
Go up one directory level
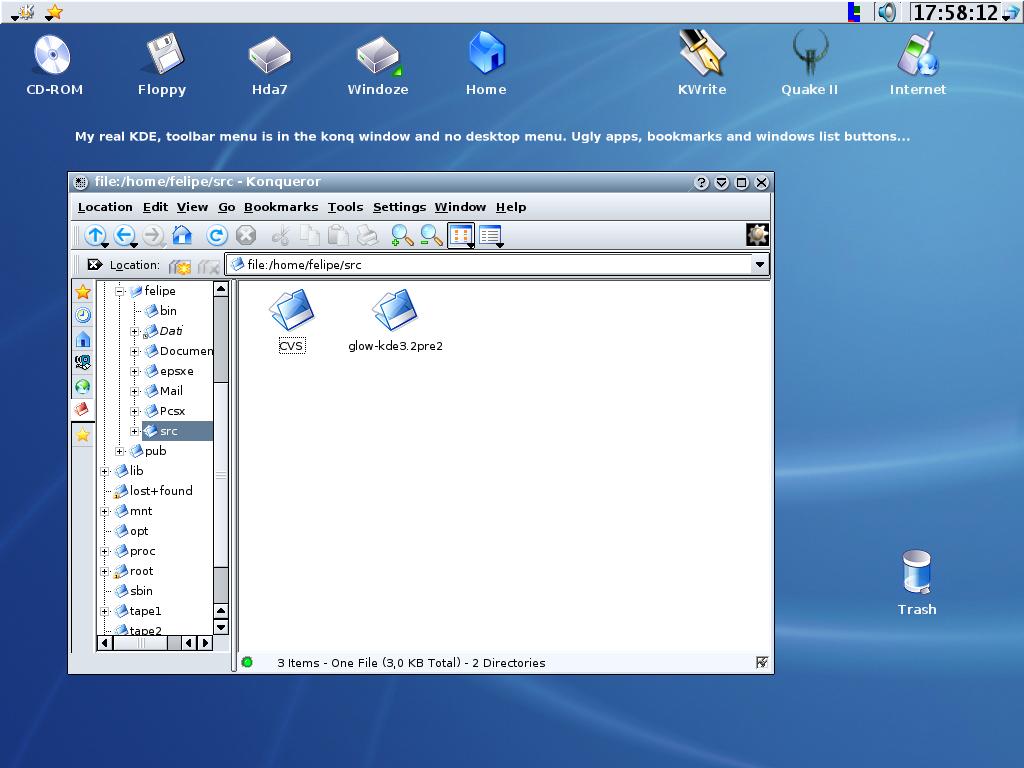[x=95, y=235]
